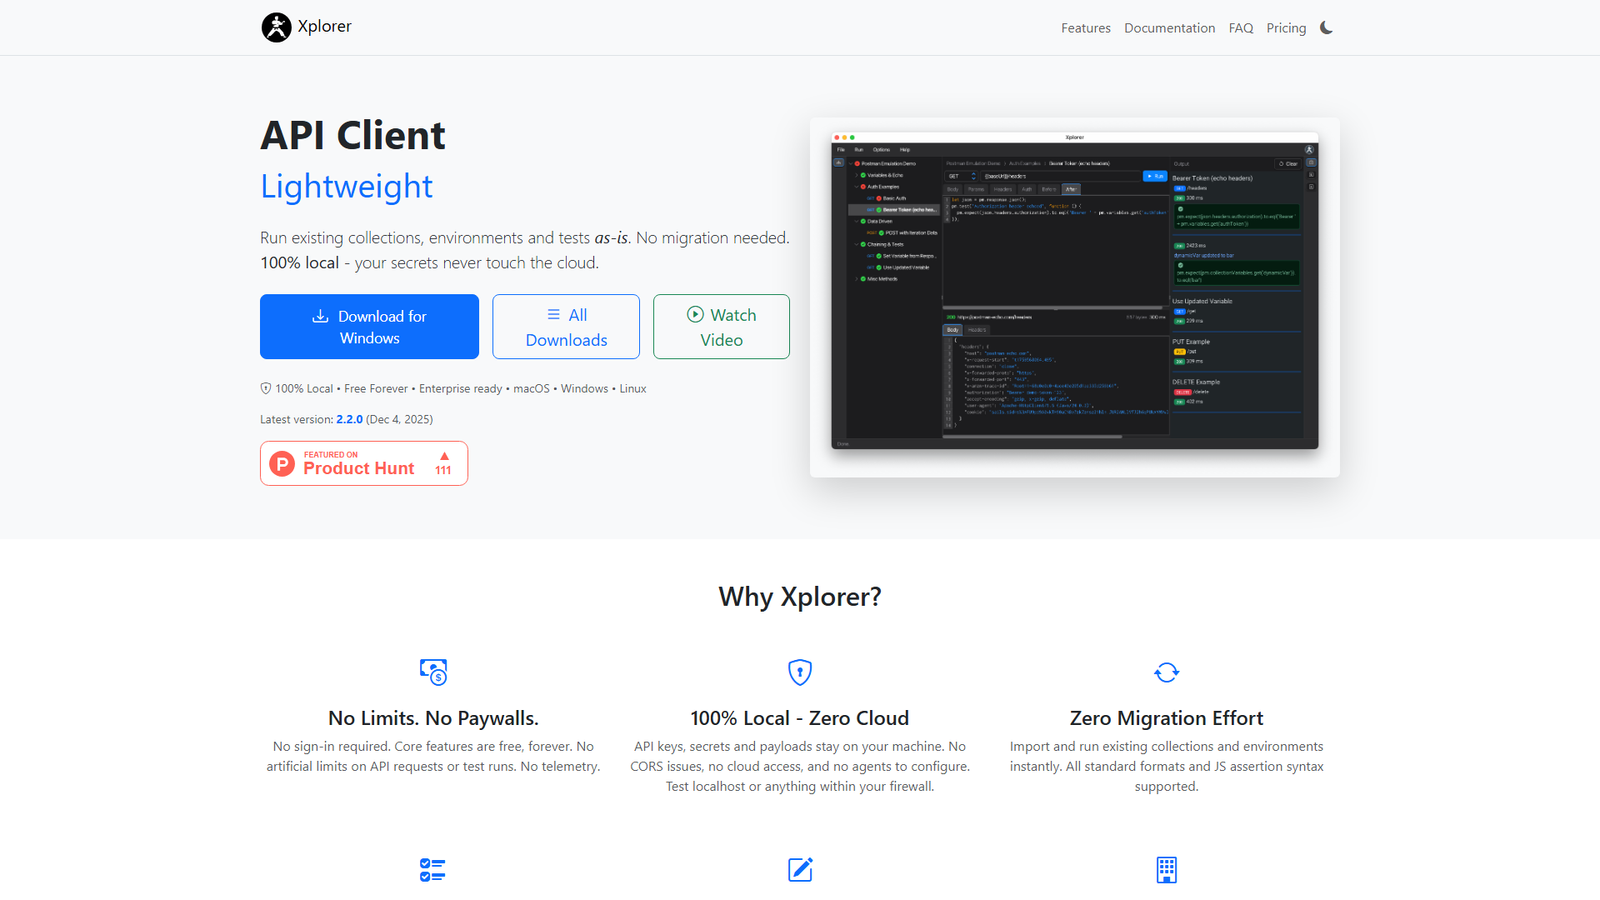Screen dimensions: 1600x900
Task: Open the Documentation nav item
Action: 1169,28
